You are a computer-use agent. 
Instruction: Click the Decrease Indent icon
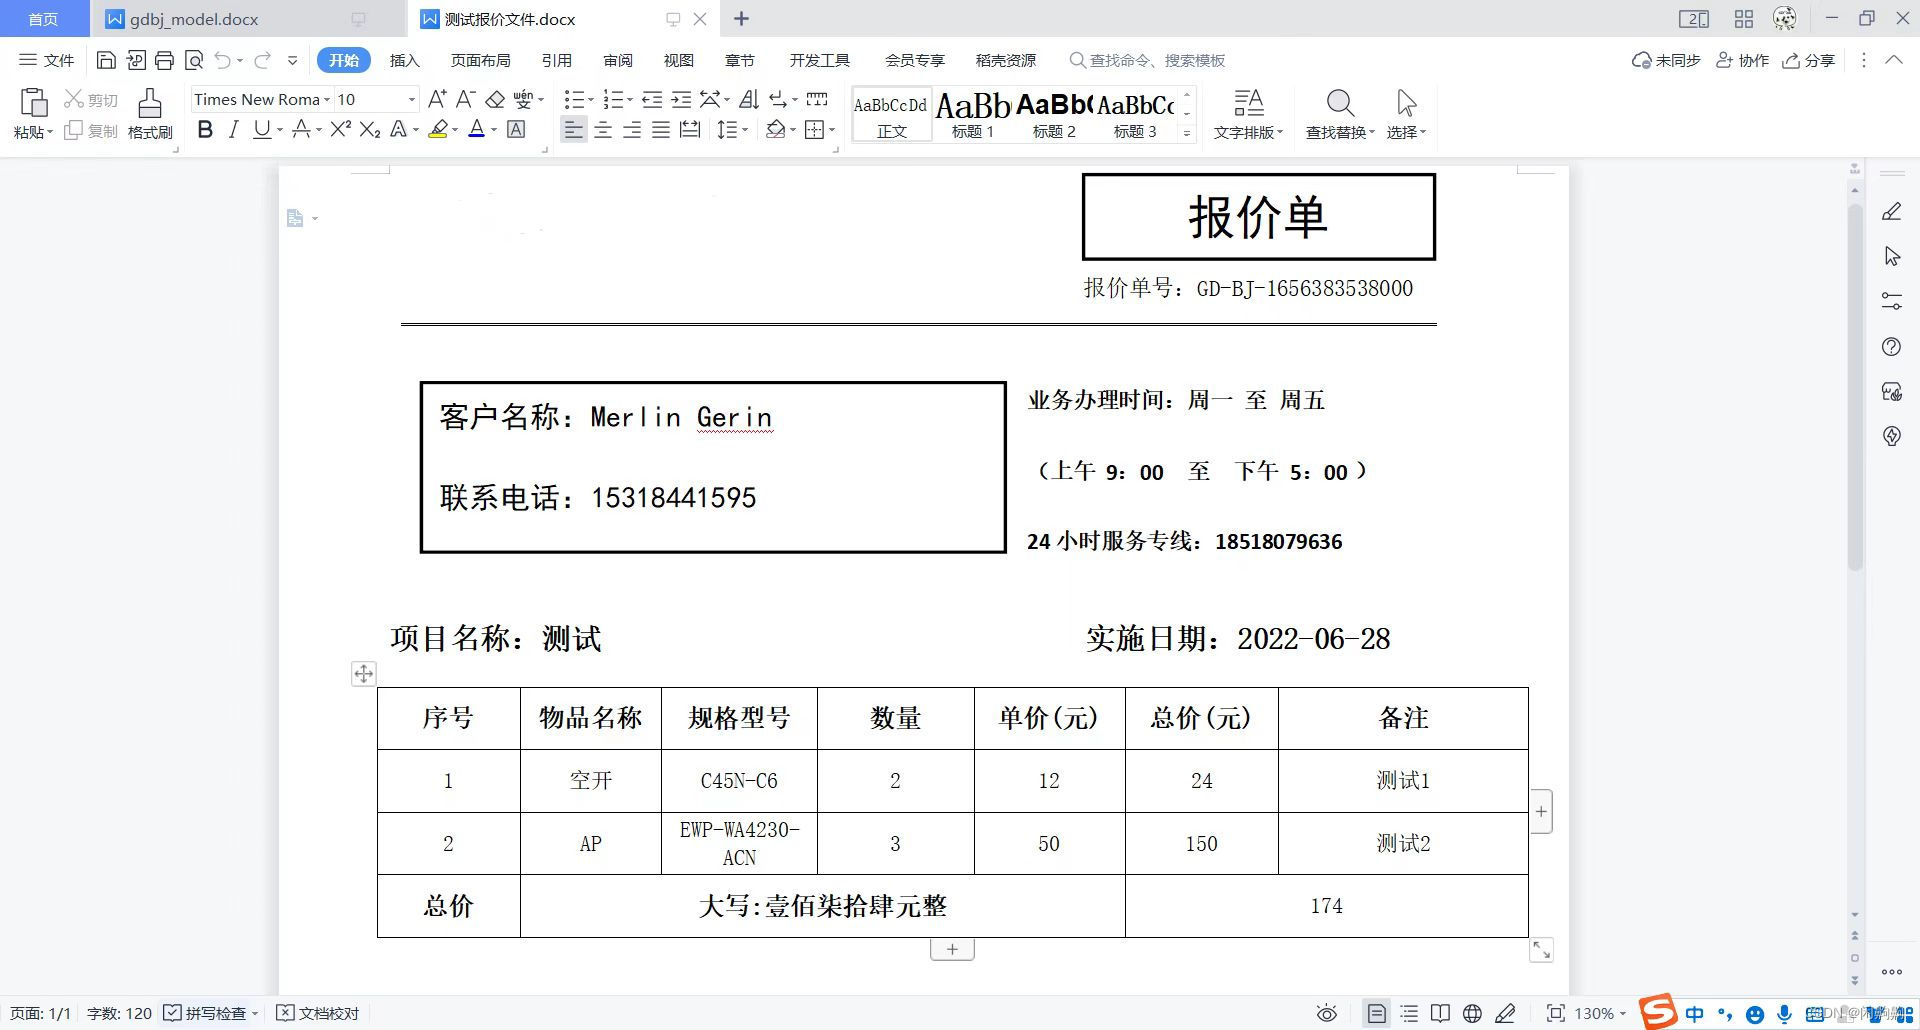(652, 99)
